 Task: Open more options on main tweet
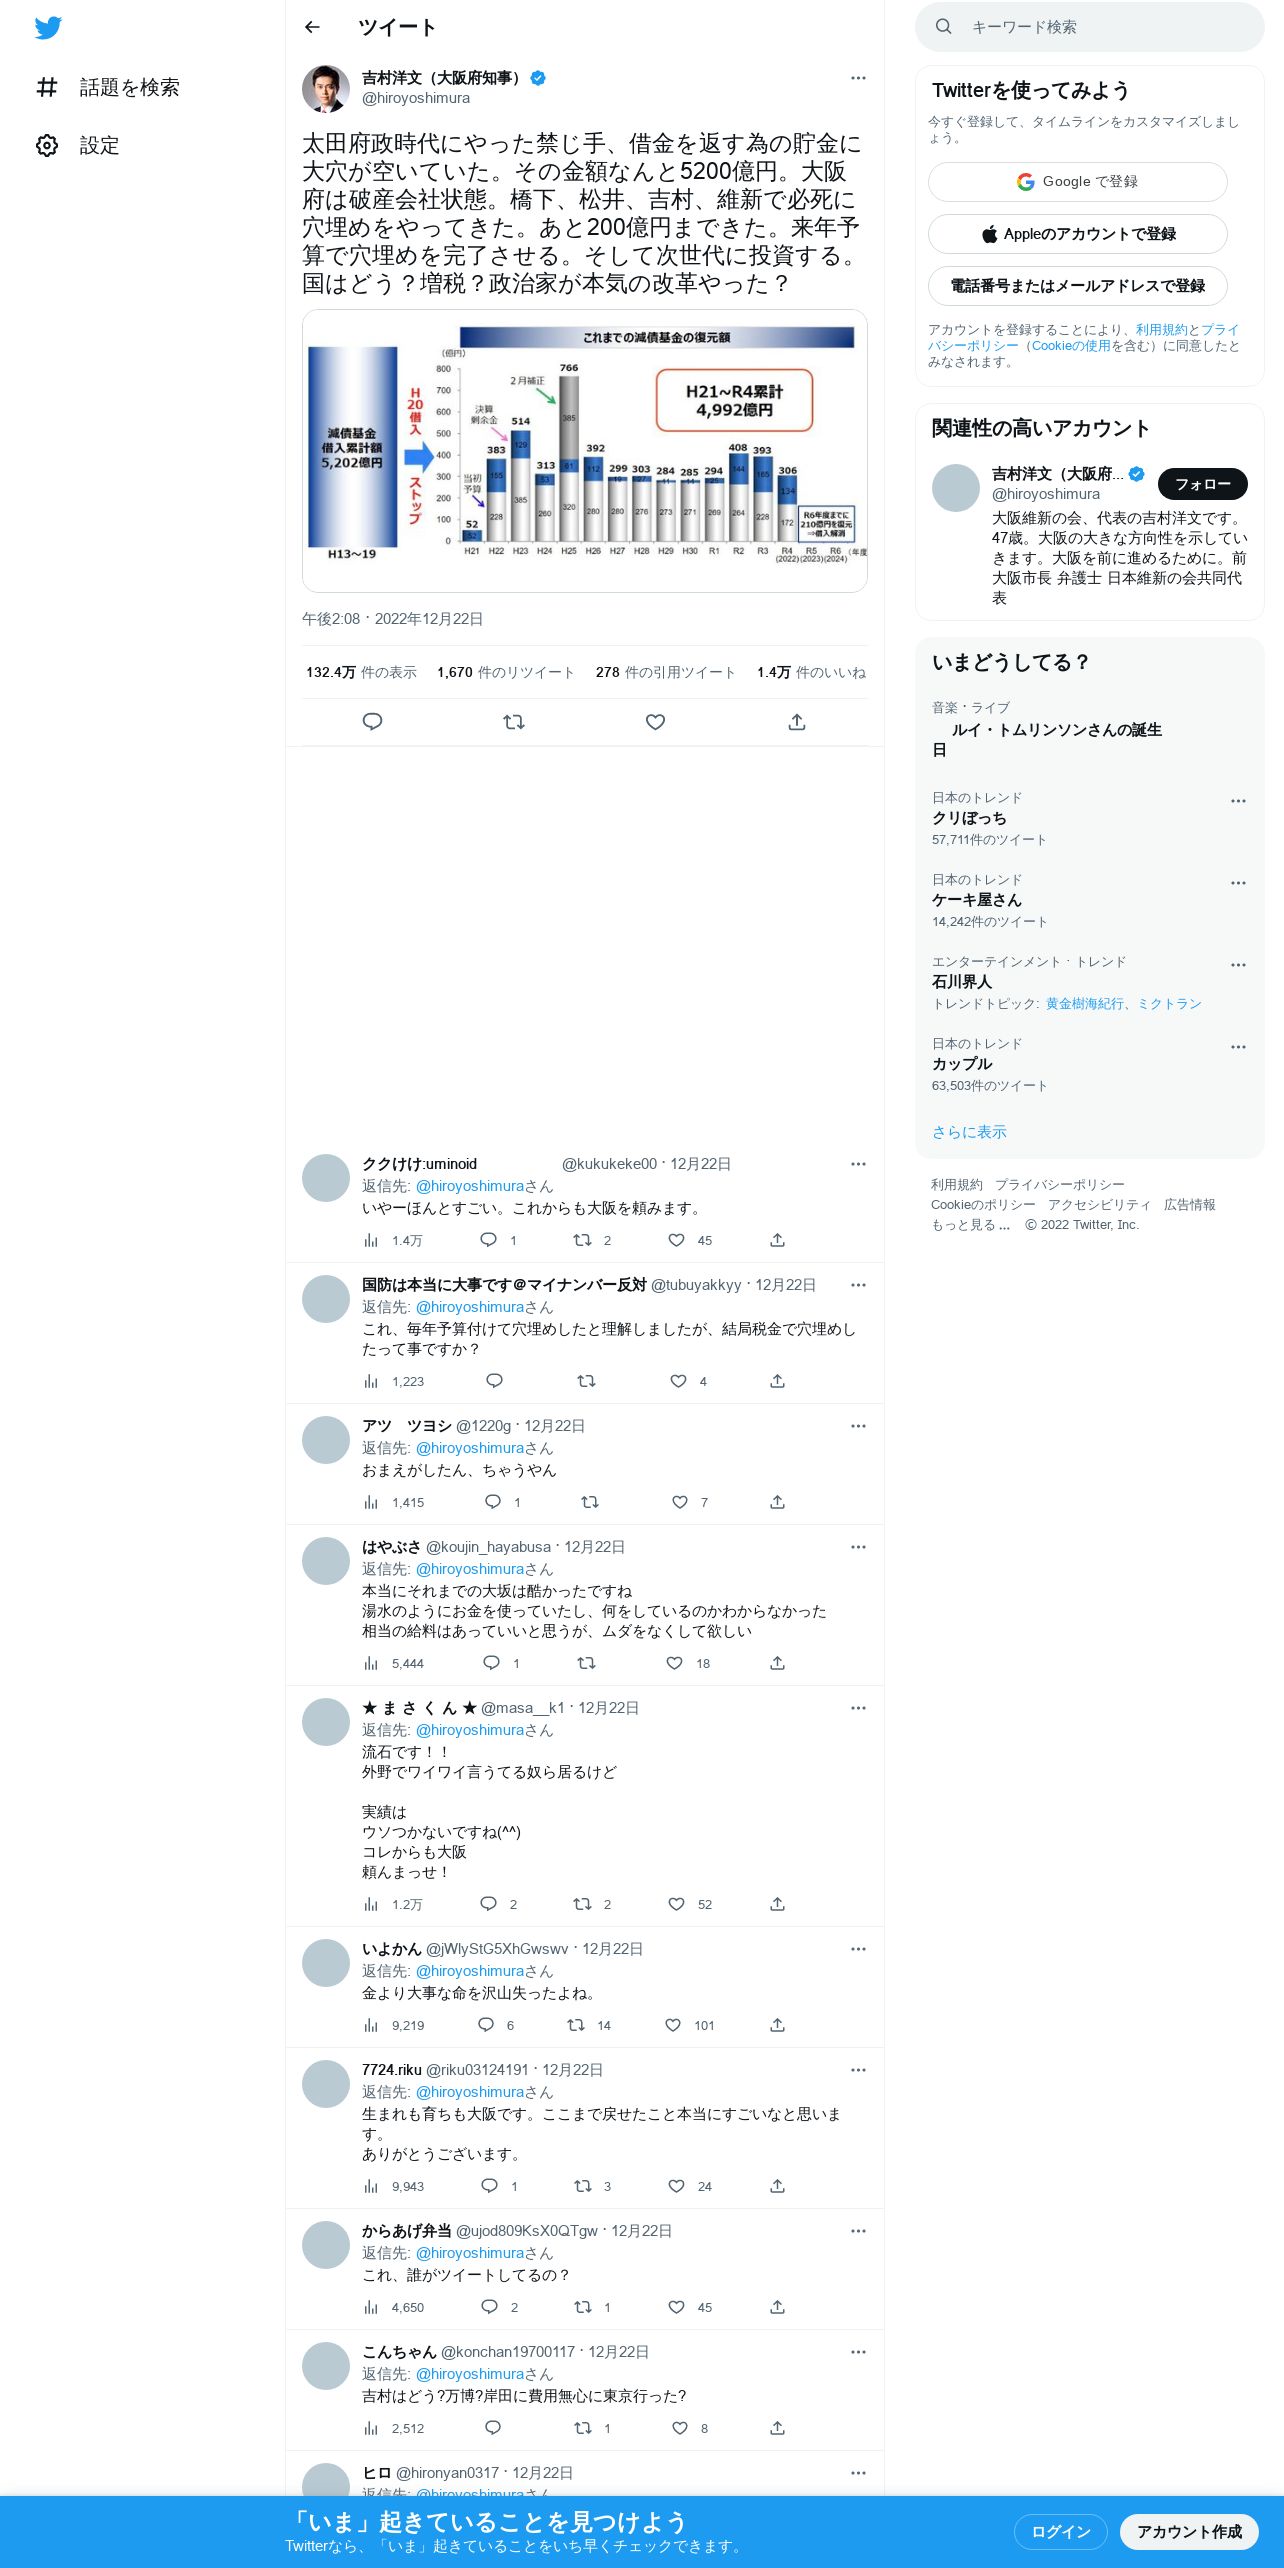click(858, 78)
